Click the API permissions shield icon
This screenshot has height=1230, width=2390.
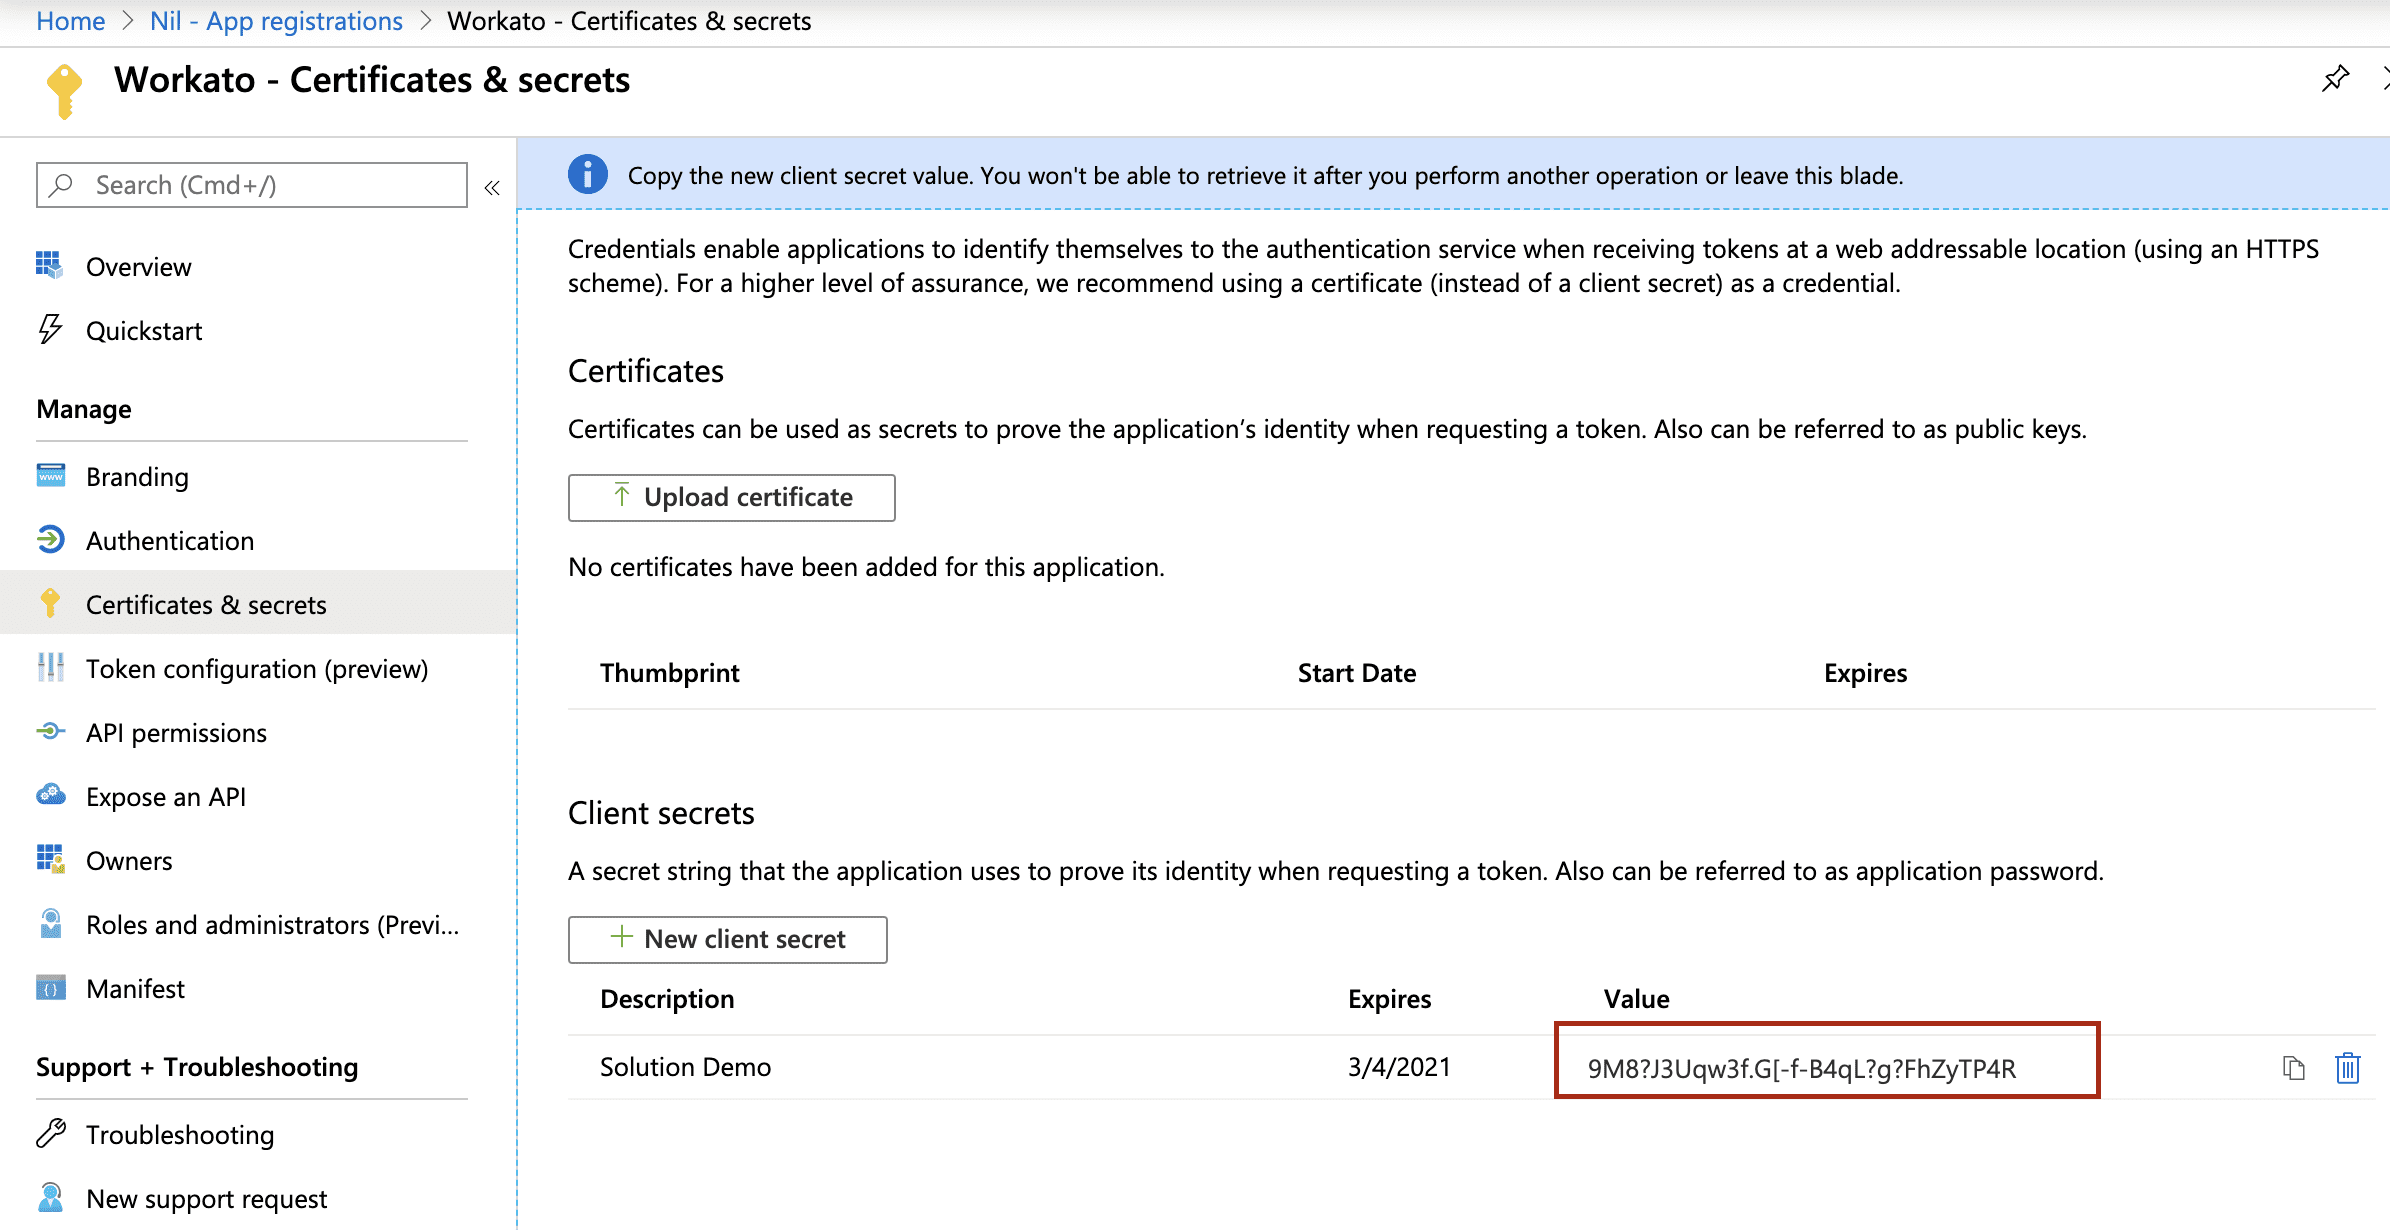click(x=49, y=731)
